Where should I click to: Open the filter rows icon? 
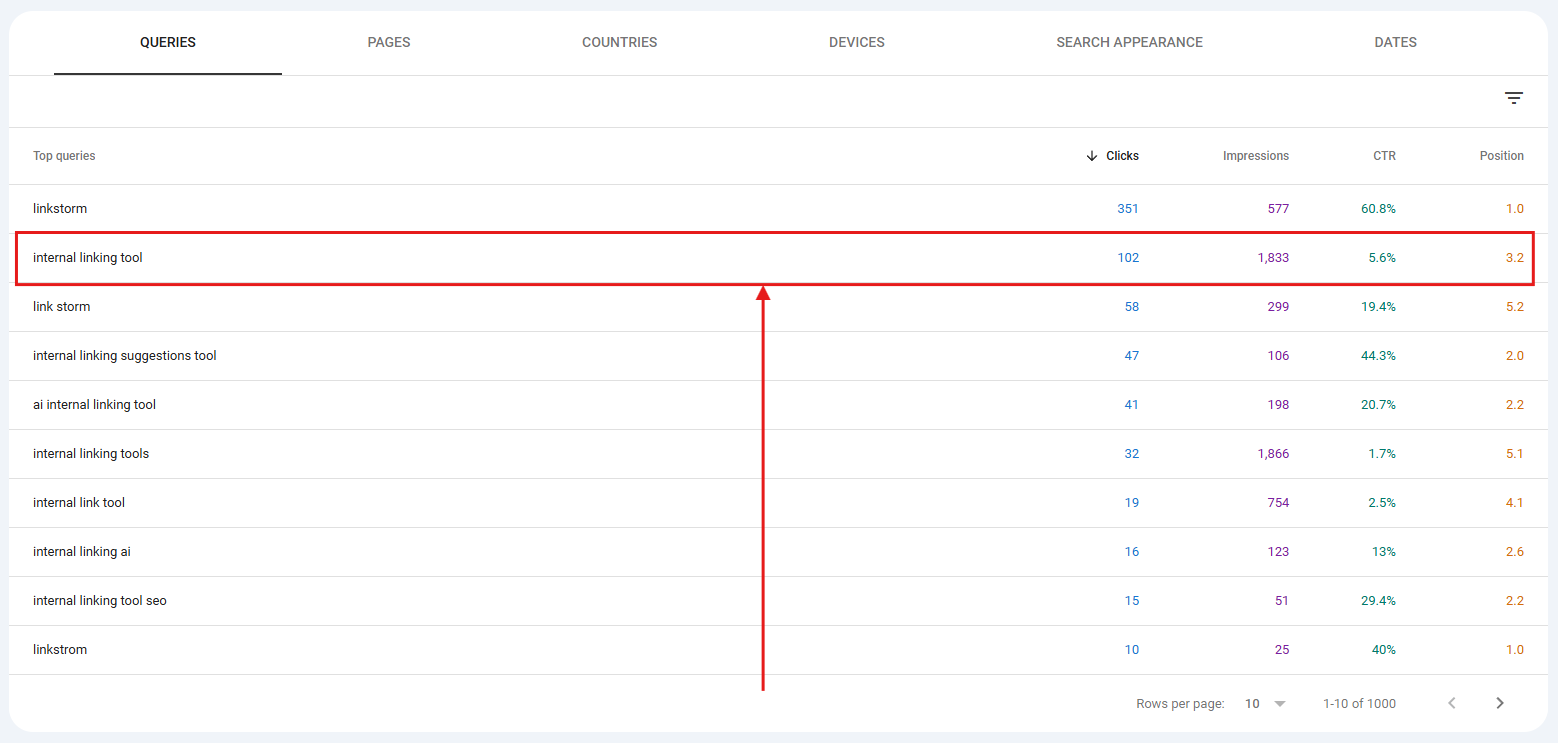[1514, 98]
